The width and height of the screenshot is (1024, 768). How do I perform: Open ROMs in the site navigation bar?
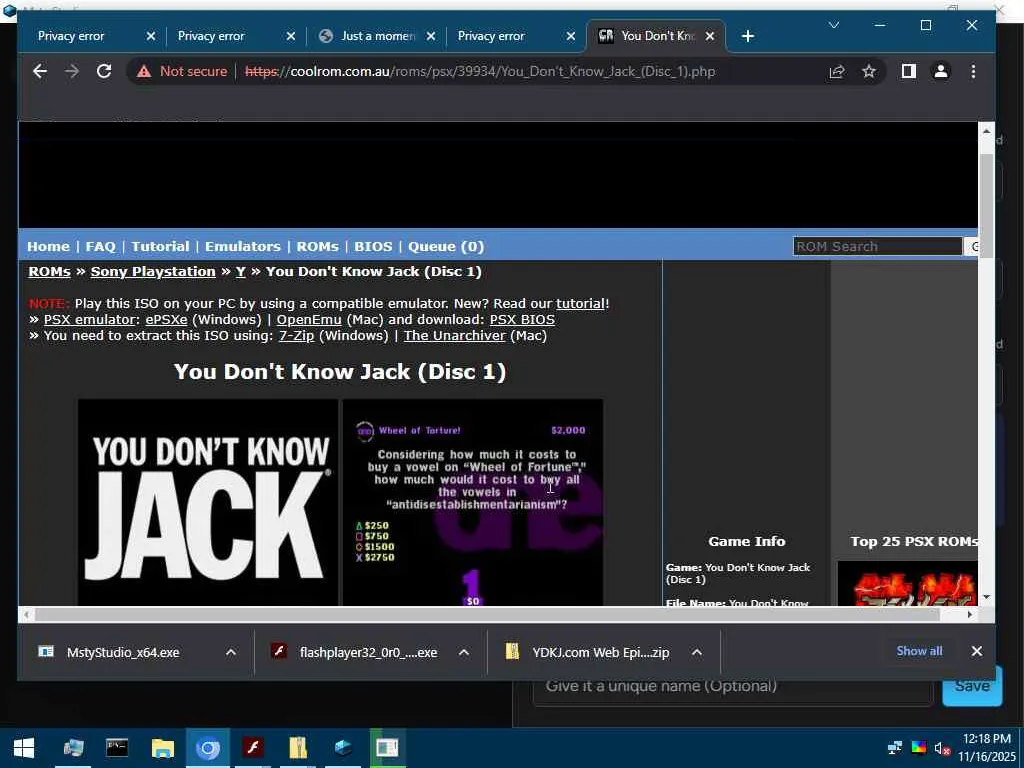pos(317,246)
